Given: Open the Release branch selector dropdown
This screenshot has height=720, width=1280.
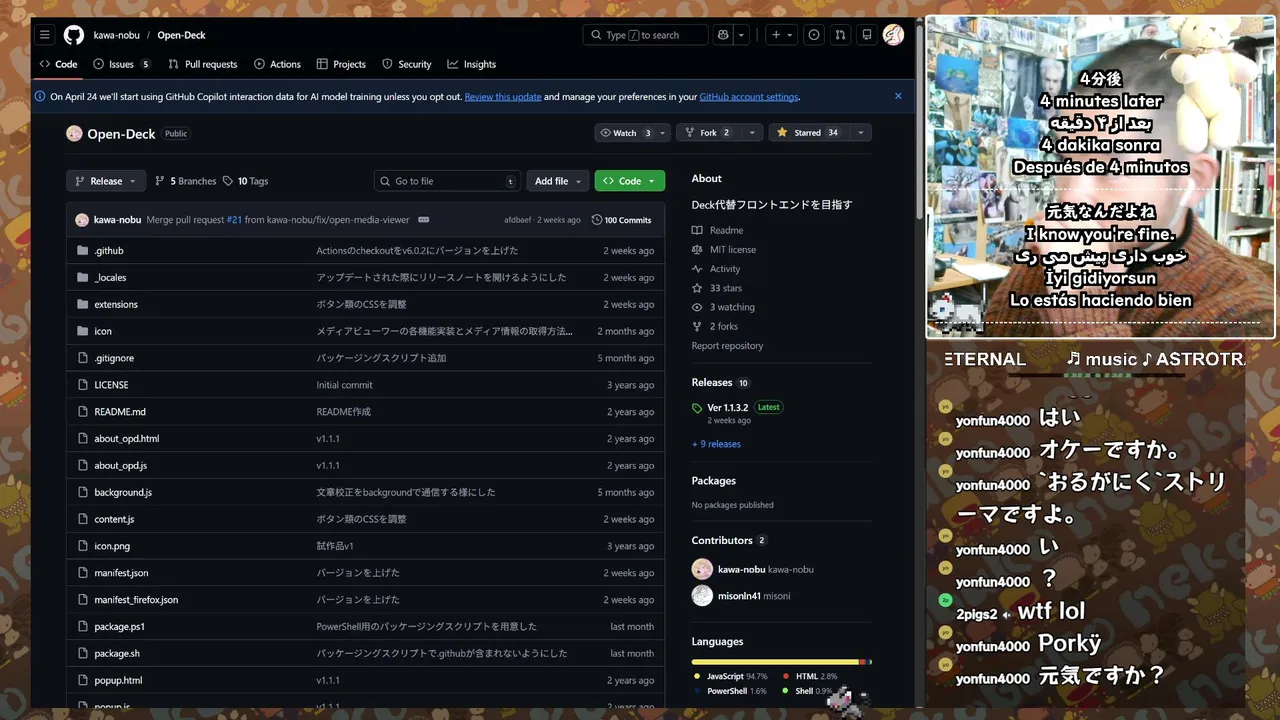Looking at the screenshot, I should coord(106,181).
